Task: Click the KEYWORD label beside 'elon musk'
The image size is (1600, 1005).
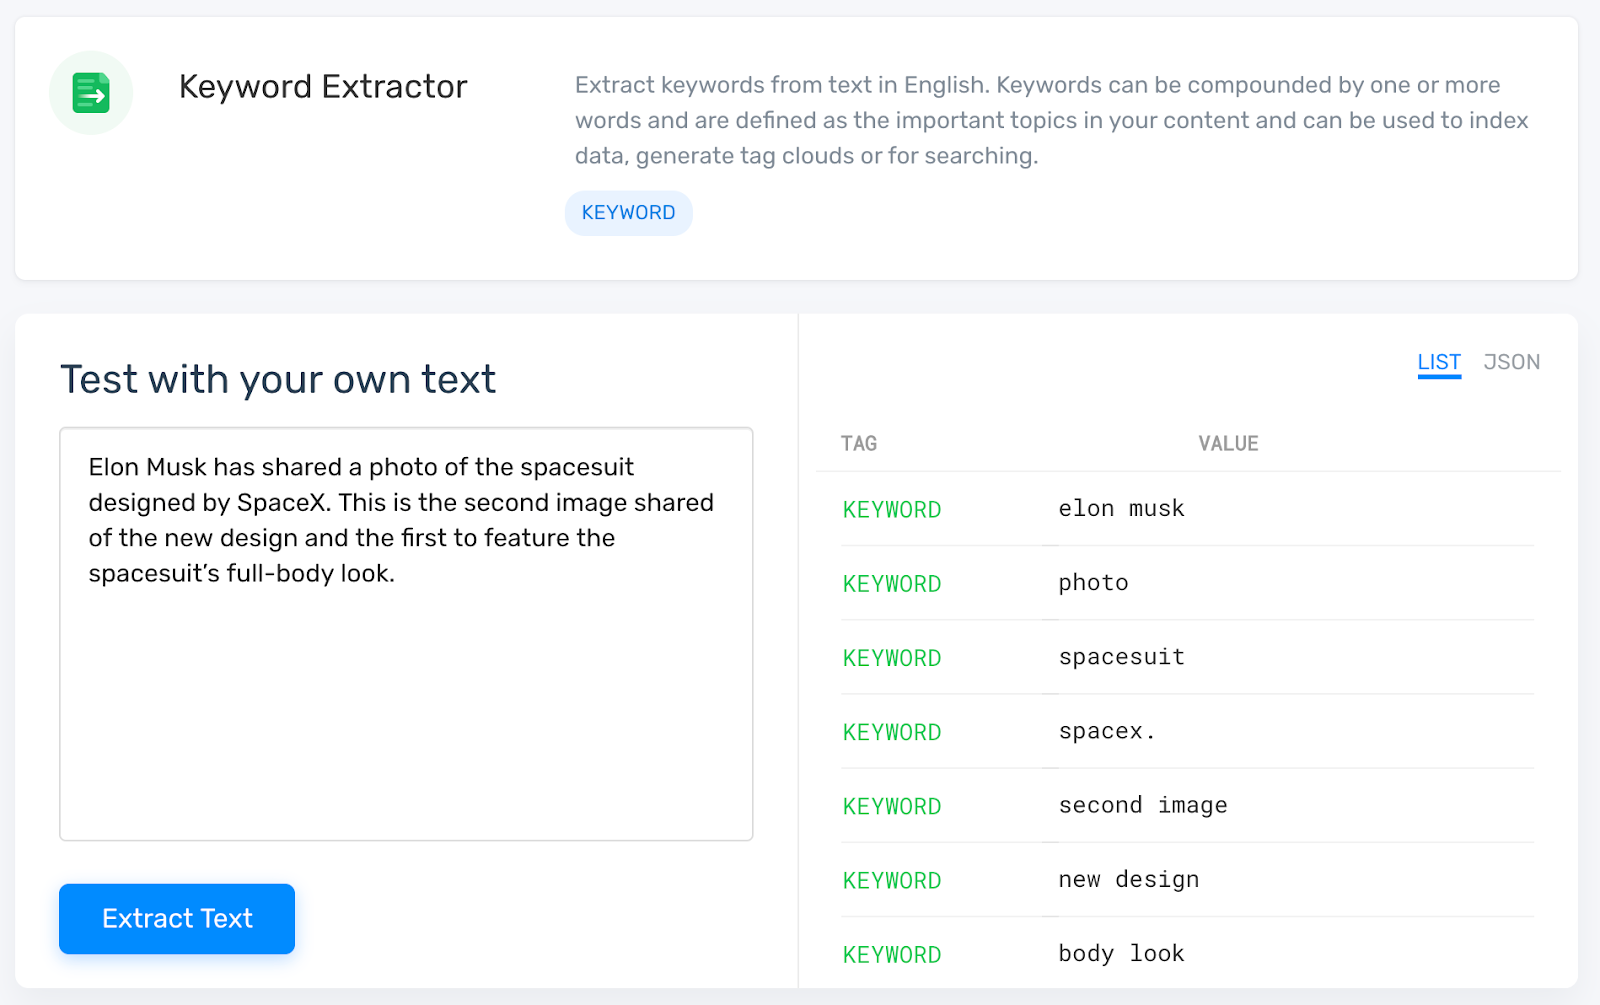Action: coord(892,509)
